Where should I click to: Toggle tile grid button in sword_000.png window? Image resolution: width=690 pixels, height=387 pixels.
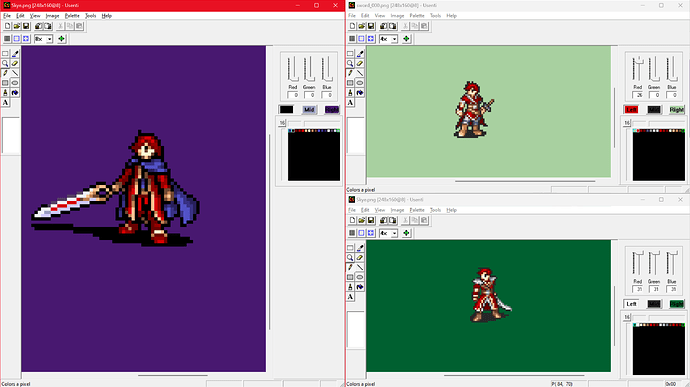371,39
